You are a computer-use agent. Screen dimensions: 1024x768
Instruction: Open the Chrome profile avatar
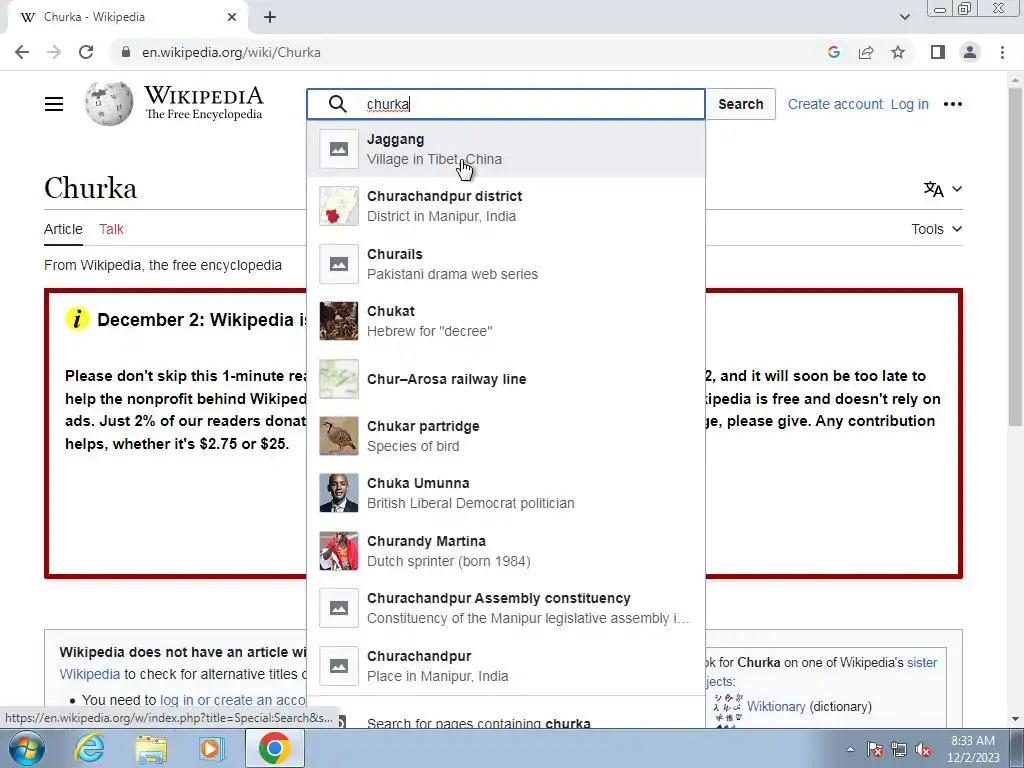[x=970, y=52]
